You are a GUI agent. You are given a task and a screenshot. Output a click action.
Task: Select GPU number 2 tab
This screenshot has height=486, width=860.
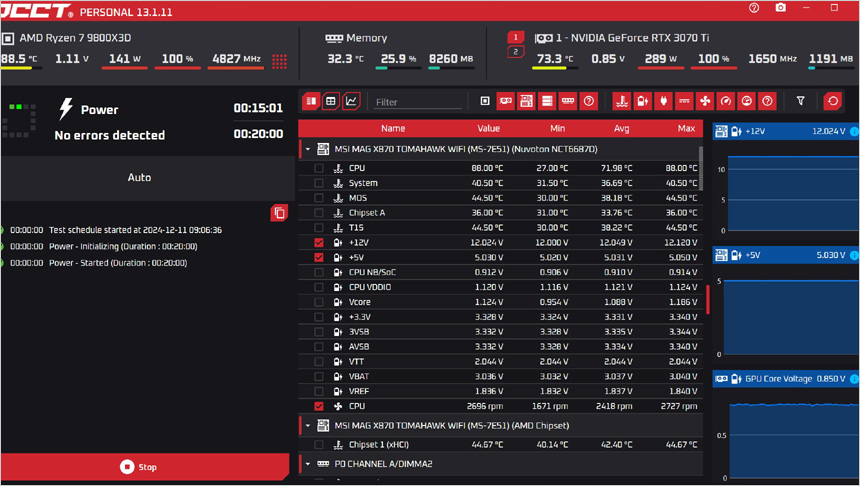click(x=516, y=52)
